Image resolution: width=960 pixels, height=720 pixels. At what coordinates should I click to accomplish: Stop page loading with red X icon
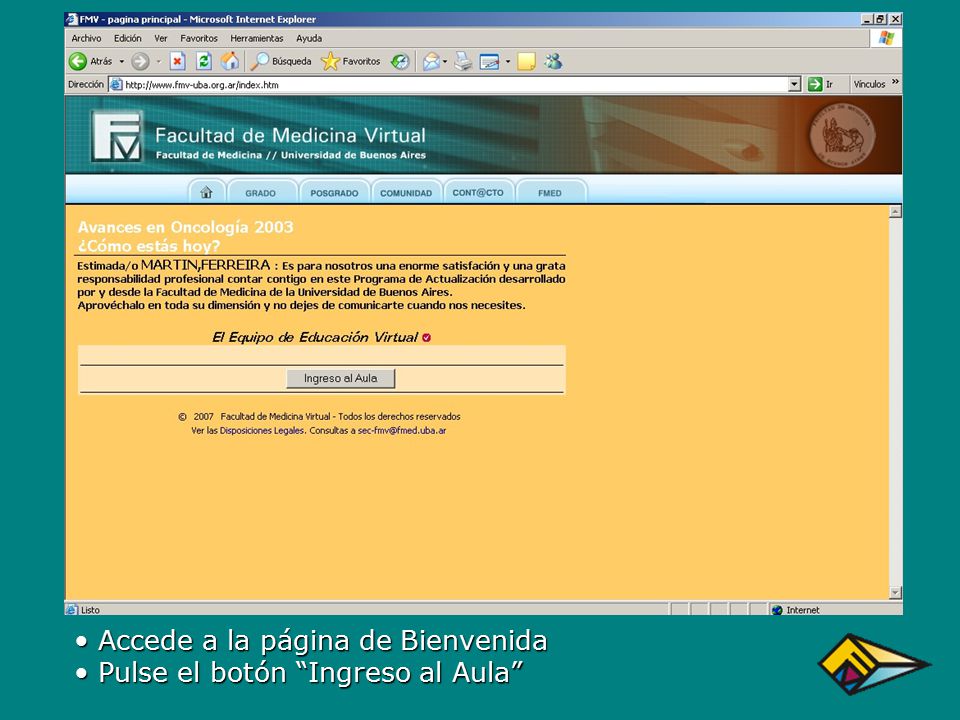(178, 61)
